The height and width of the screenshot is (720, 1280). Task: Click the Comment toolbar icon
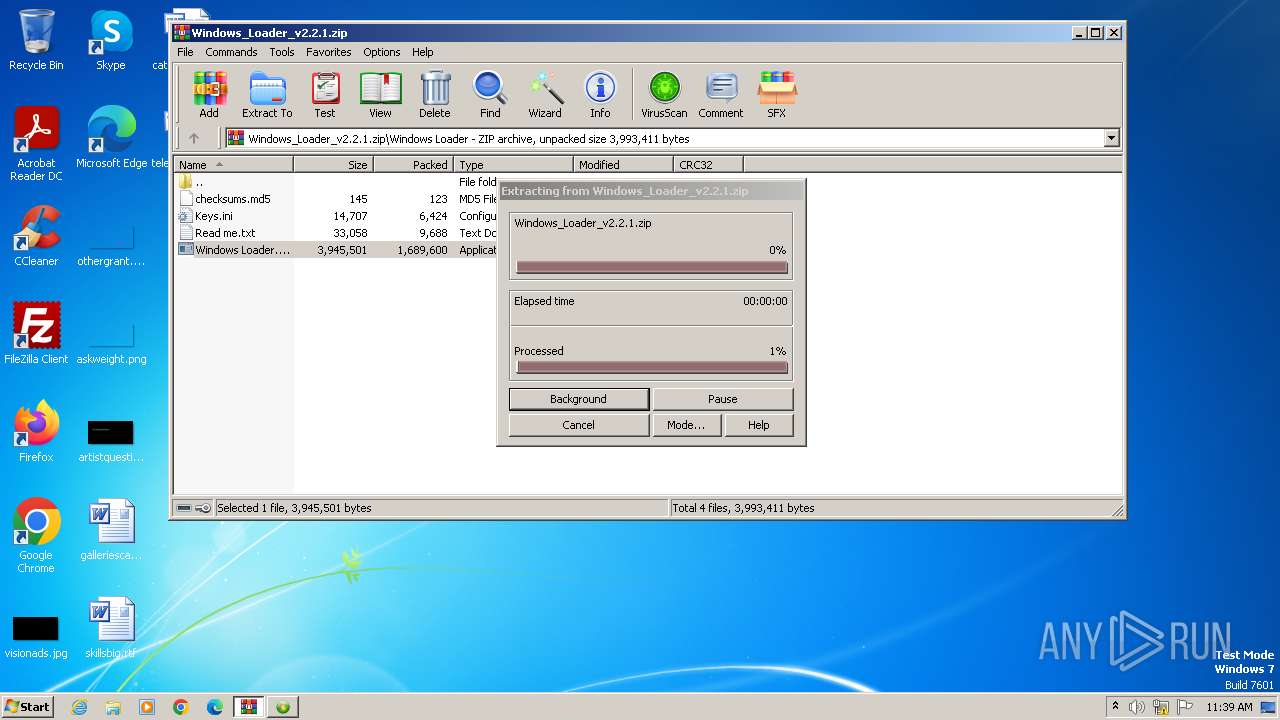(x=721, y=95)
